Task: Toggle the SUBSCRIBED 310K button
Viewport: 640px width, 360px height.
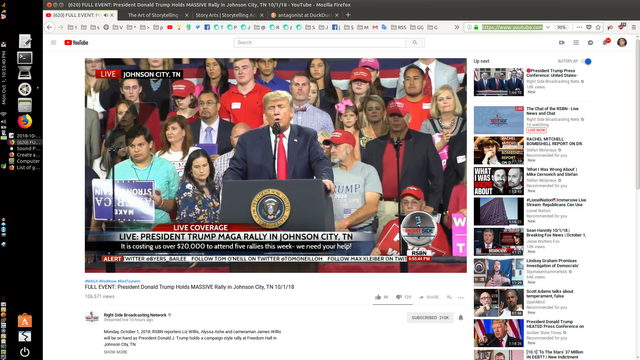Action: [x=430, y=318]
